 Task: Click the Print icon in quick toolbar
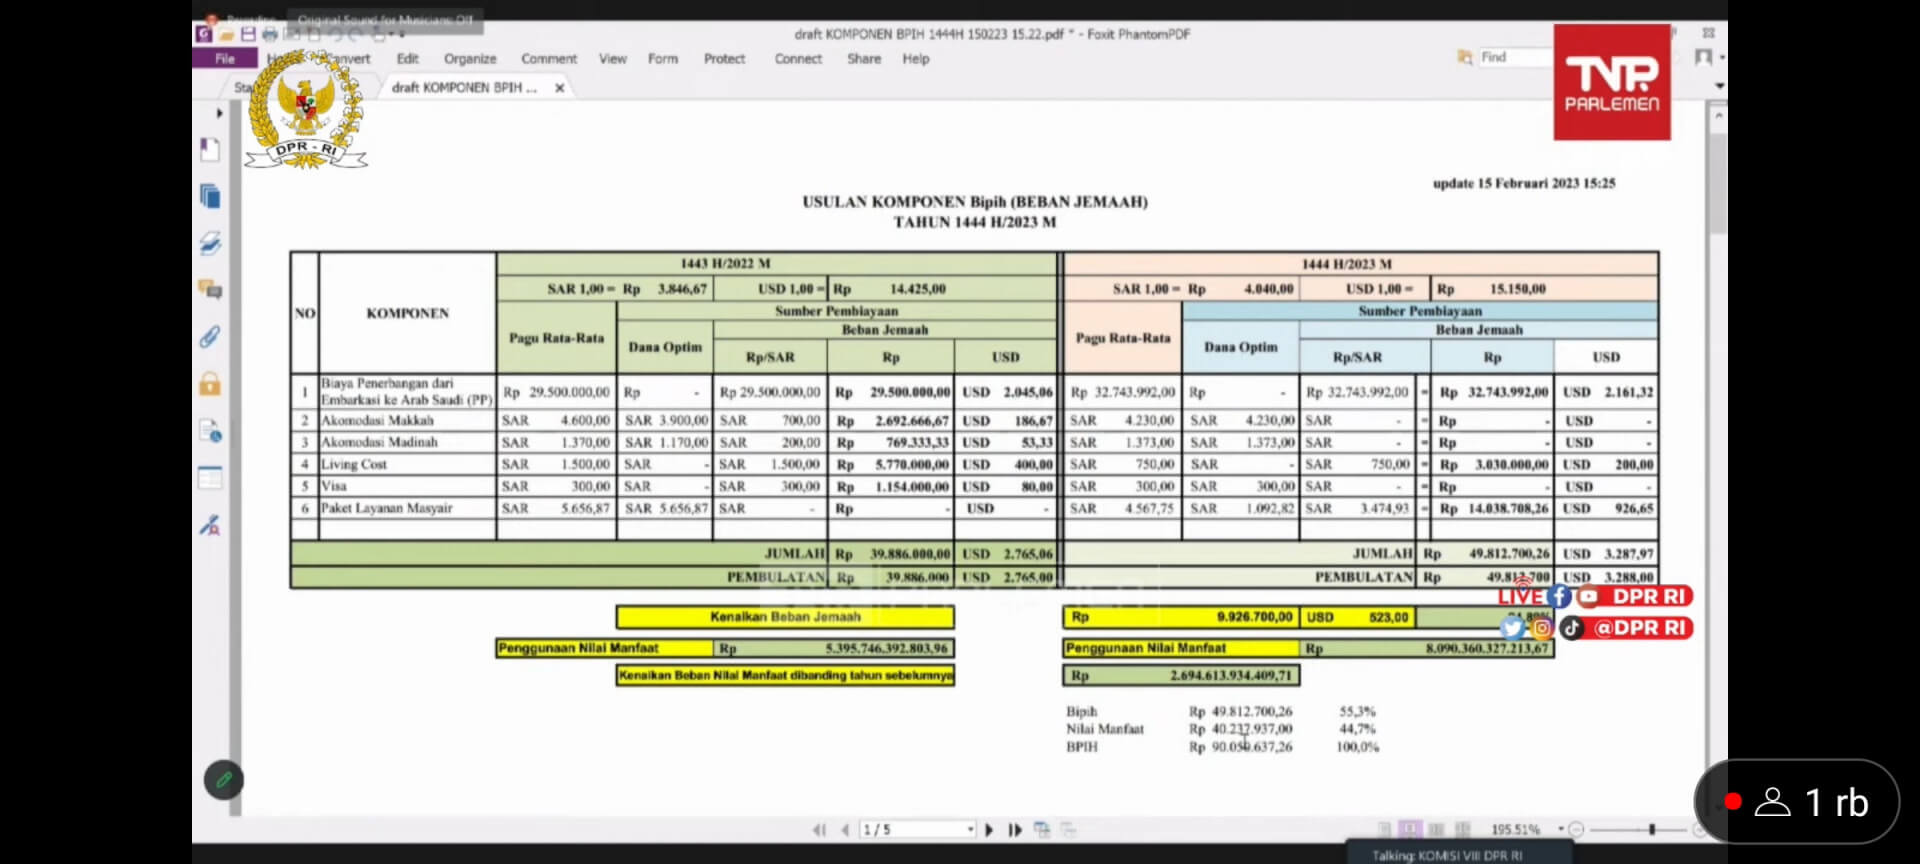[x=270, y=34]
